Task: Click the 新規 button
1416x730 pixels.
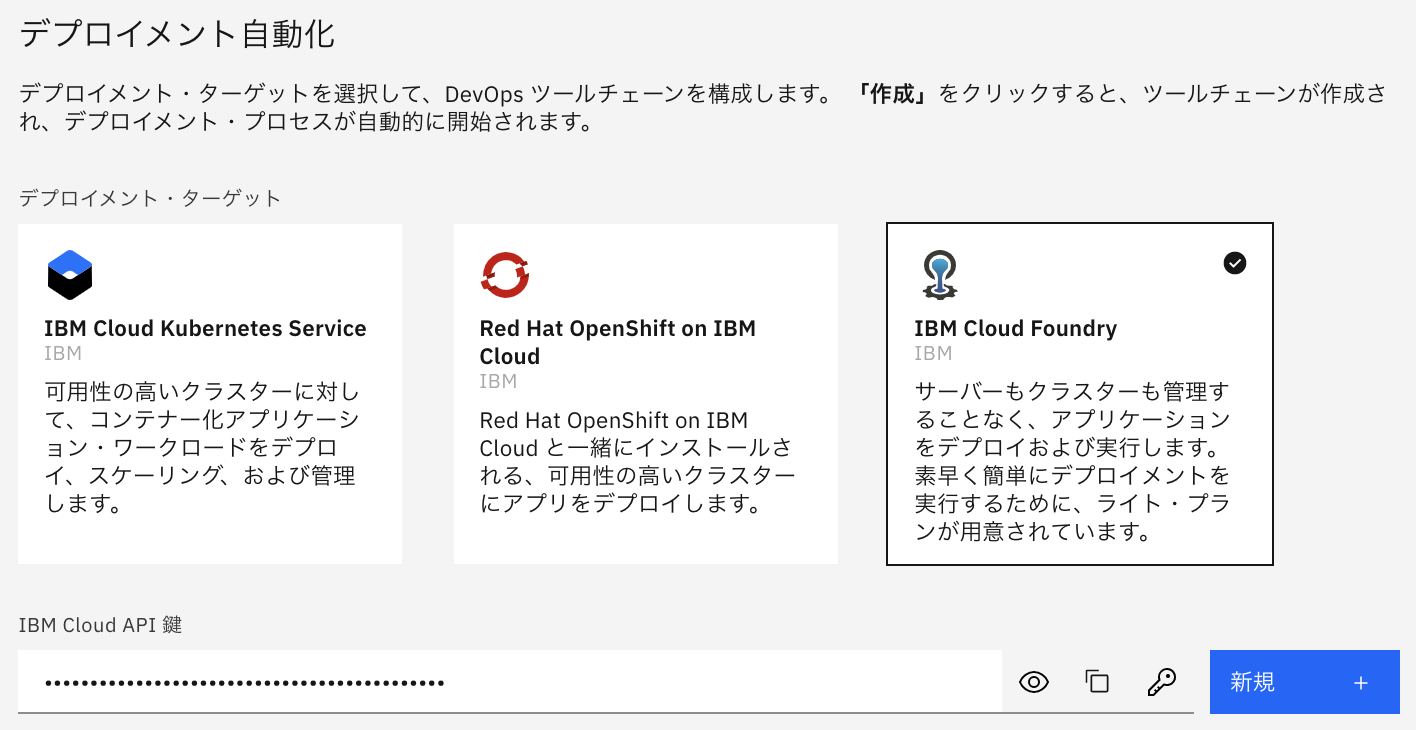Action: click(x=1304, y=682)
